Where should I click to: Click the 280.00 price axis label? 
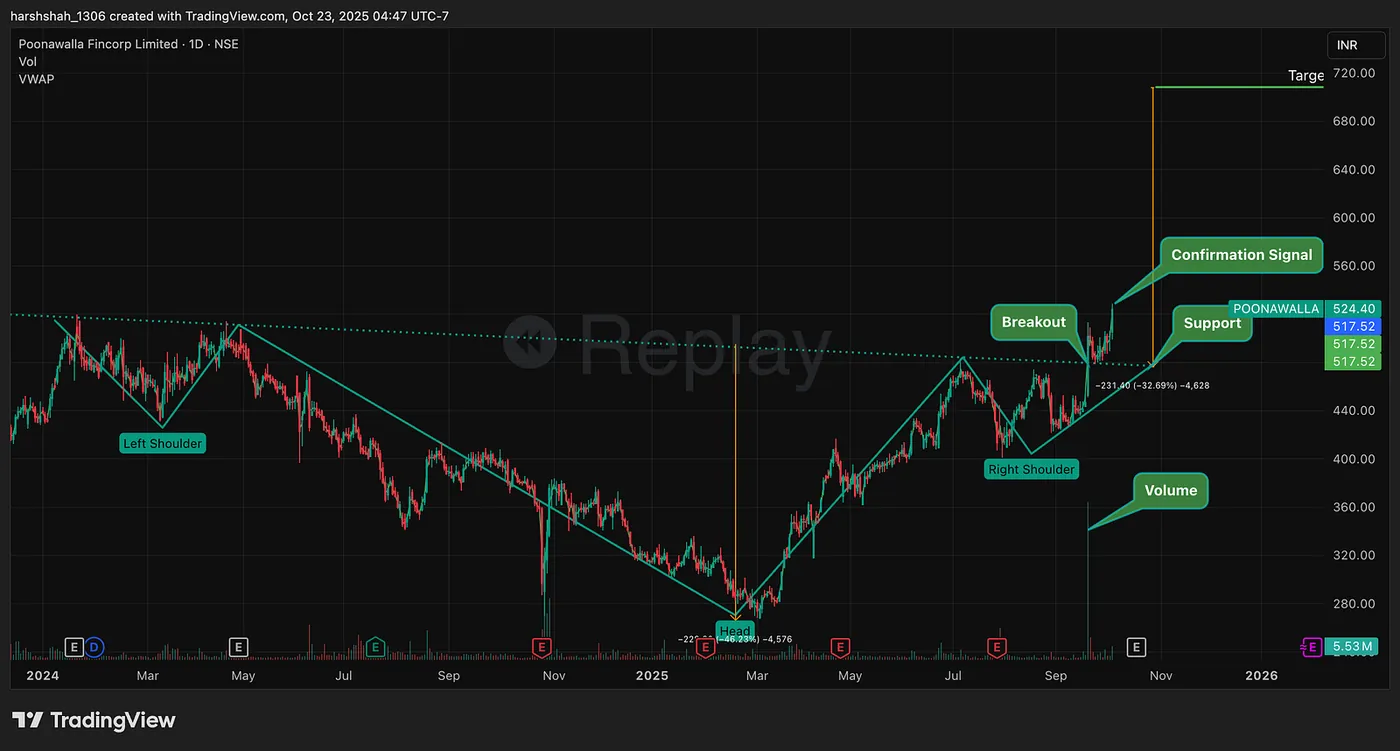(x=1354, y=604)
